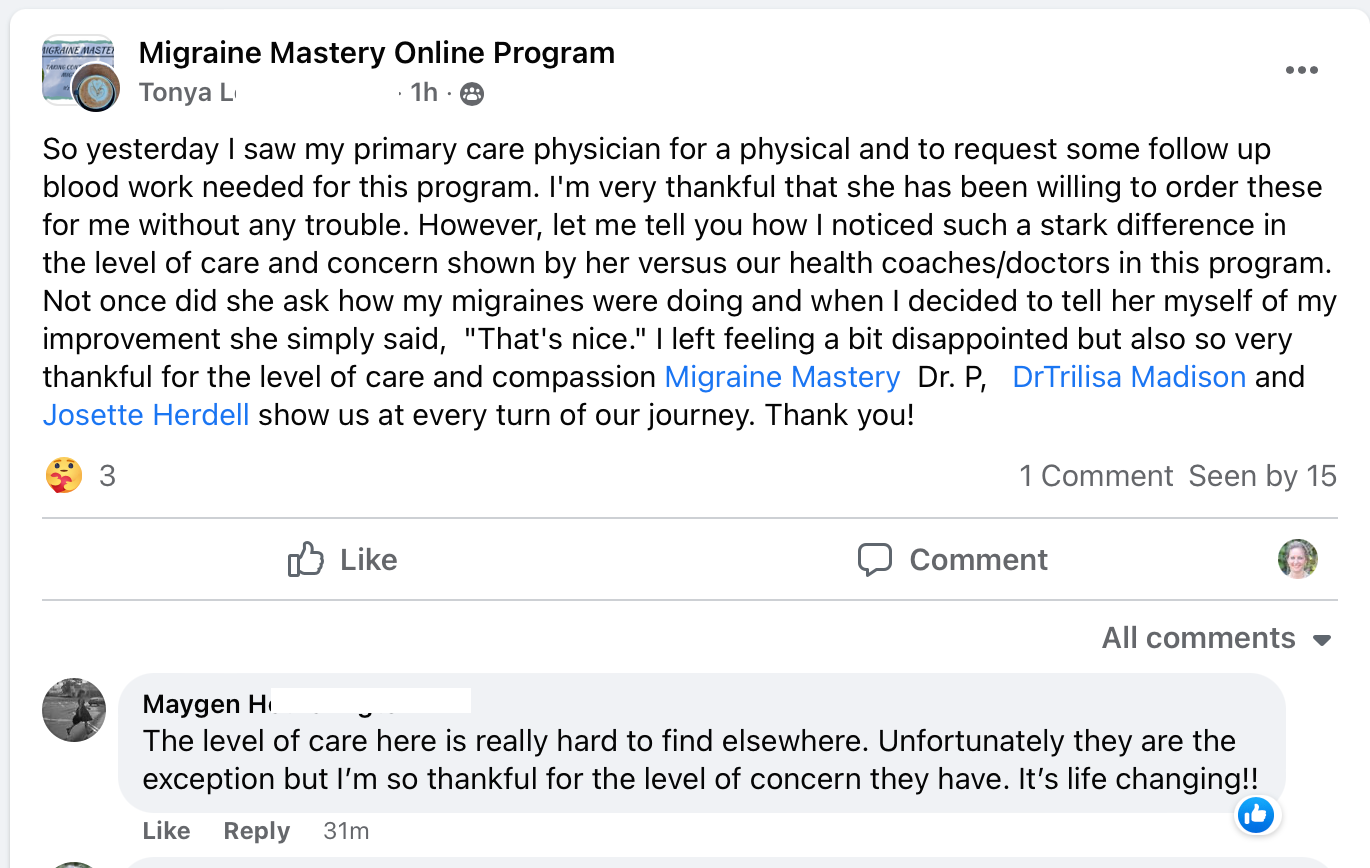Click the group members audience icon
The image size is (1370, 868).
point(472,93)
